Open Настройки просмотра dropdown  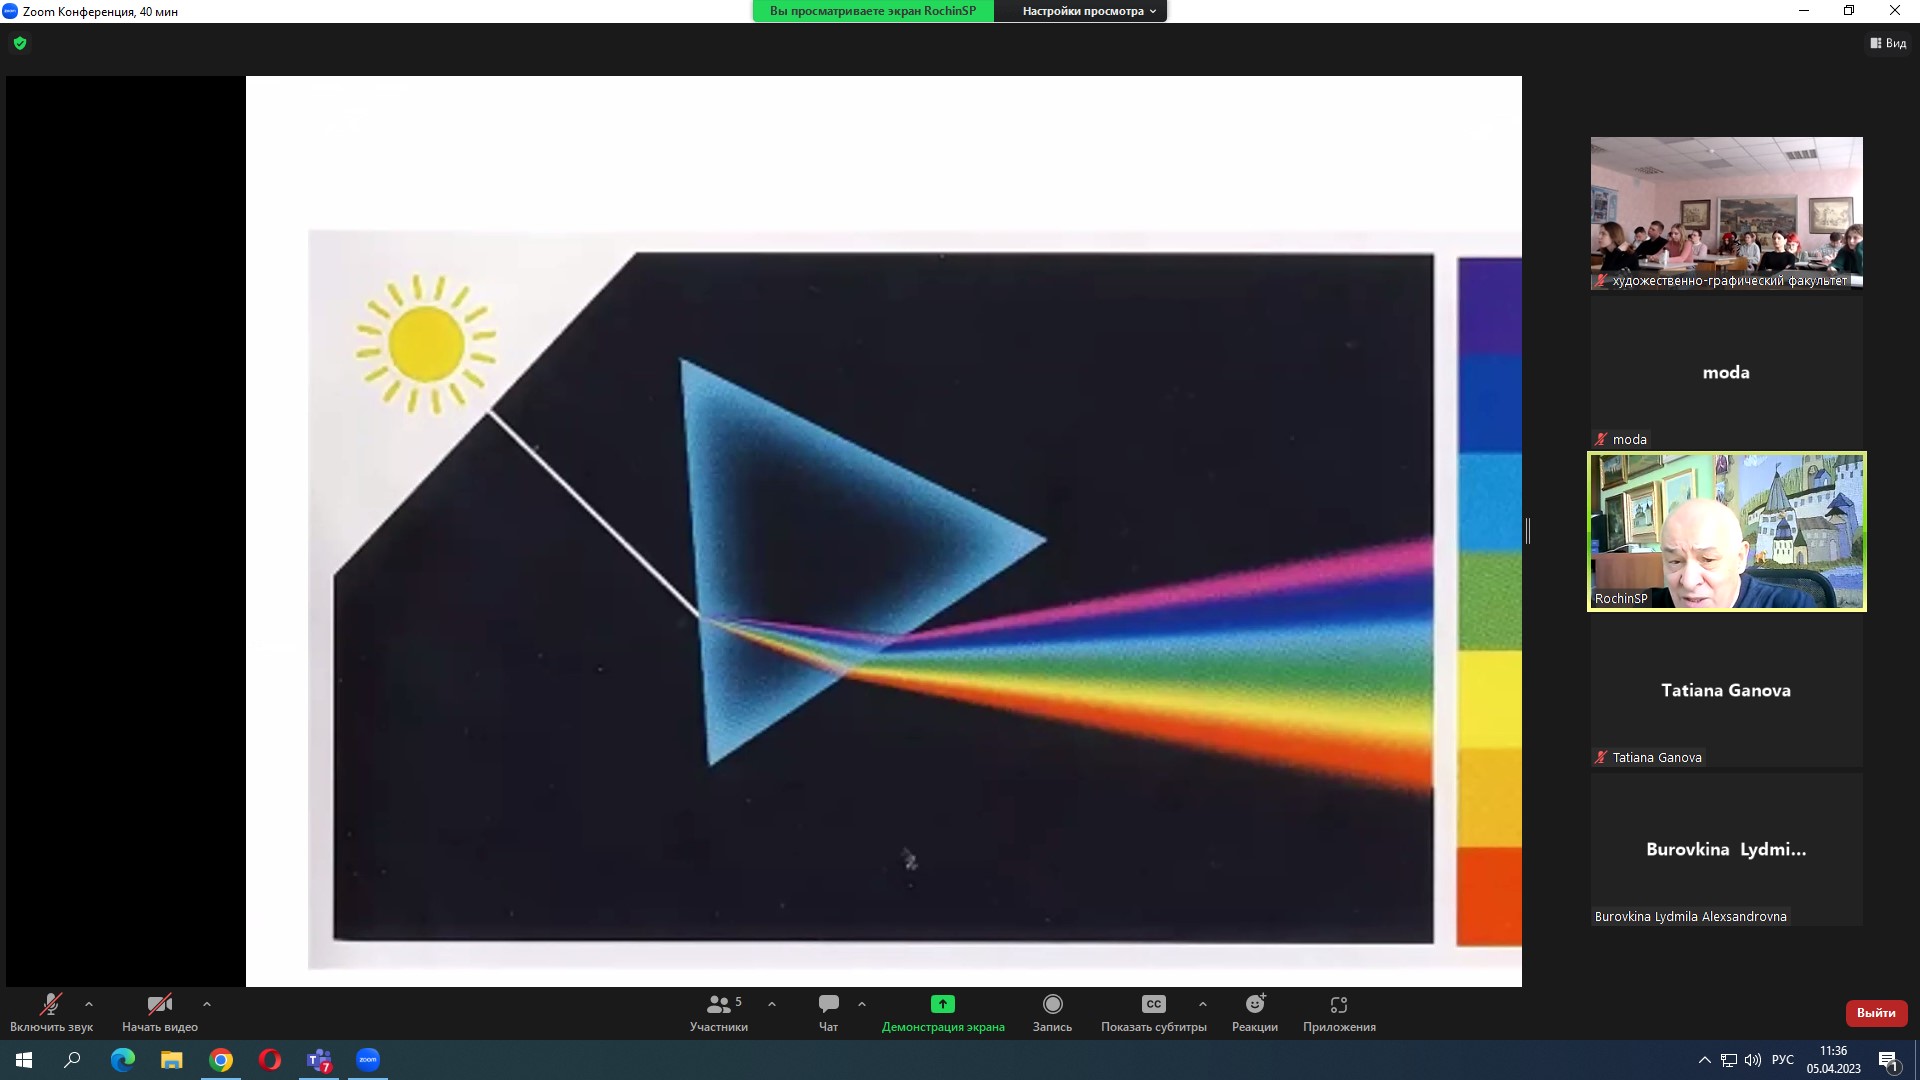1088,11
